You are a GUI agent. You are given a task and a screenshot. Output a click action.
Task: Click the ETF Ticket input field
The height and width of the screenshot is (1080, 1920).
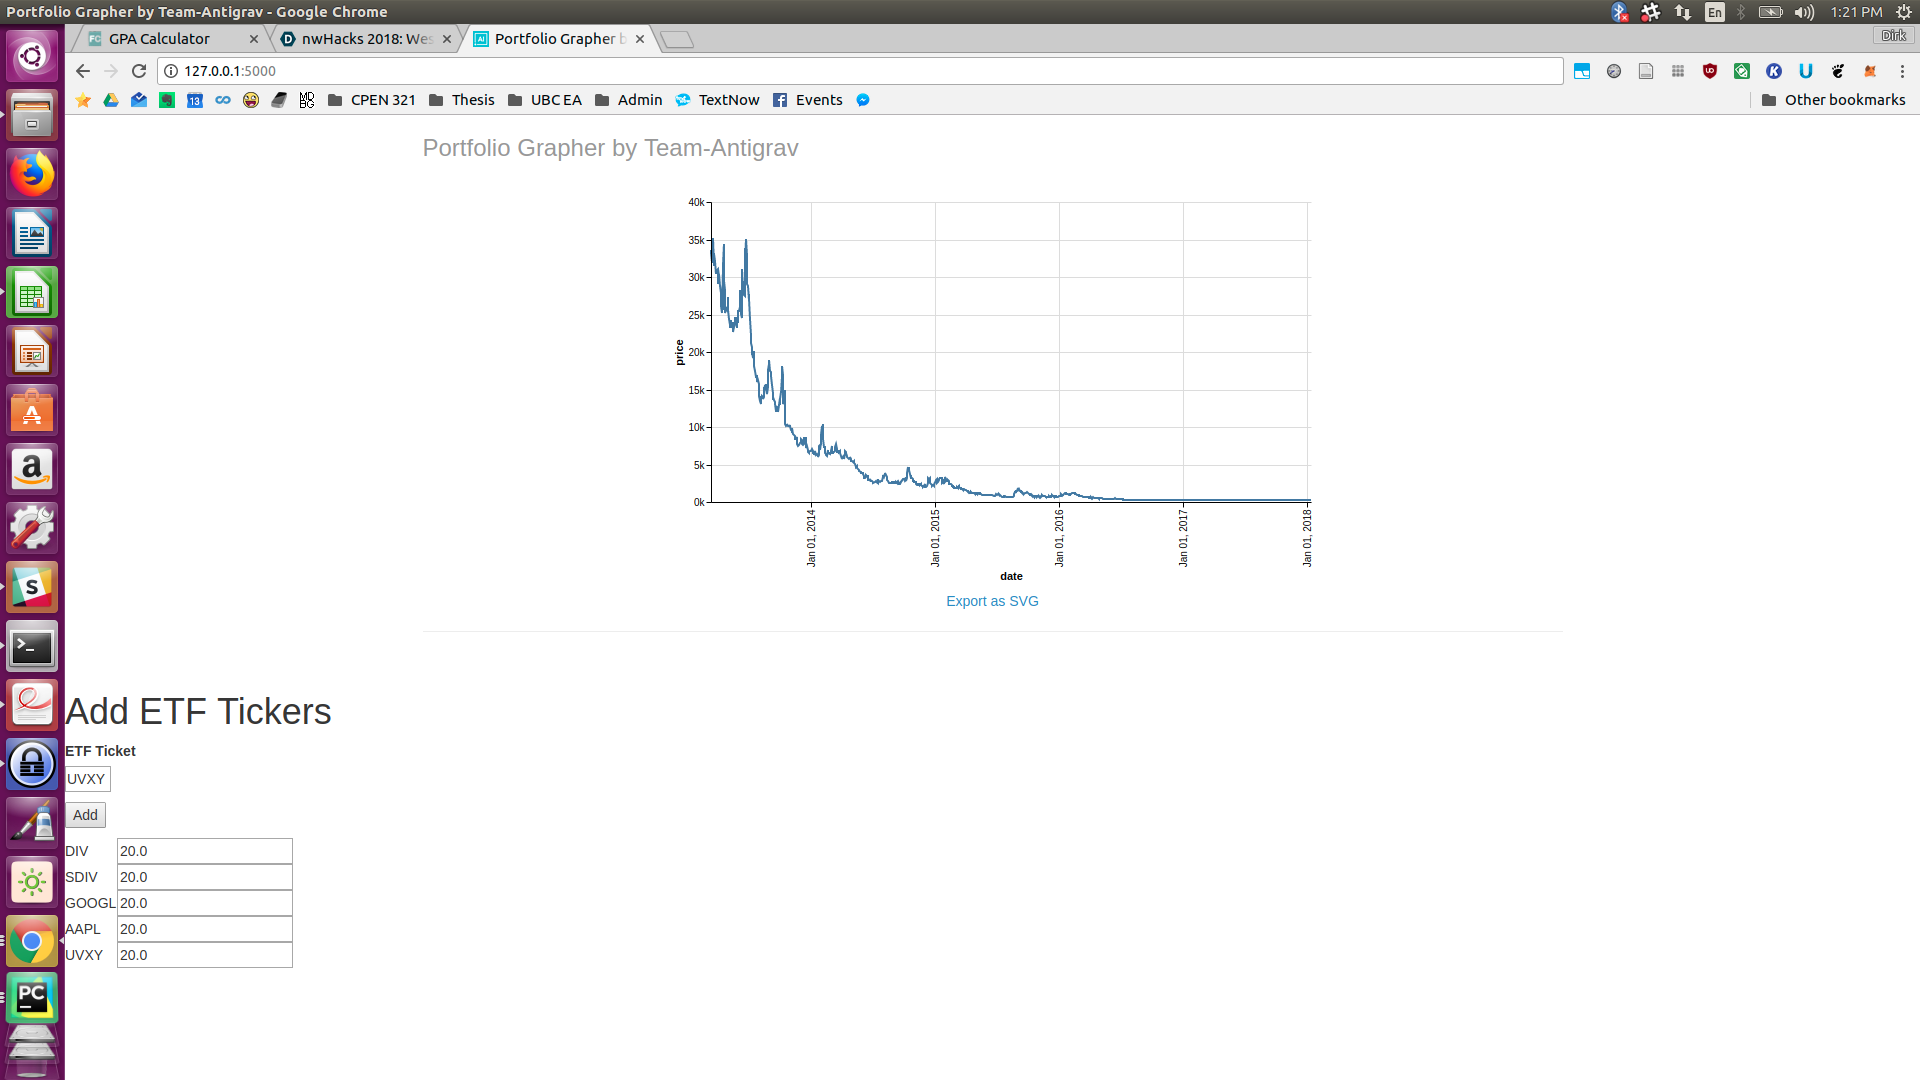[x=87, y=779]
